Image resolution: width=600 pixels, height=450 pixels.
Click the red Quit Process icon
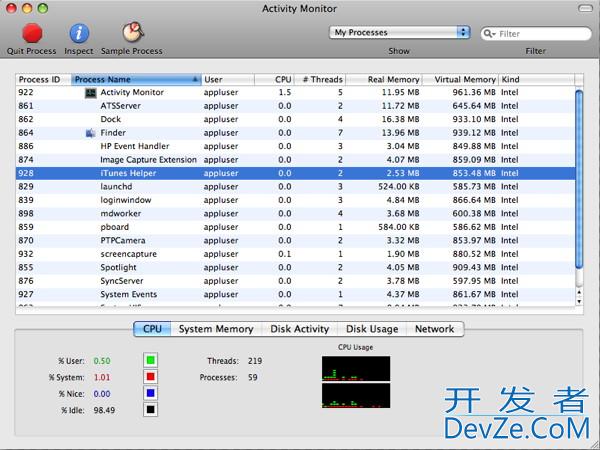click(32, 33)
